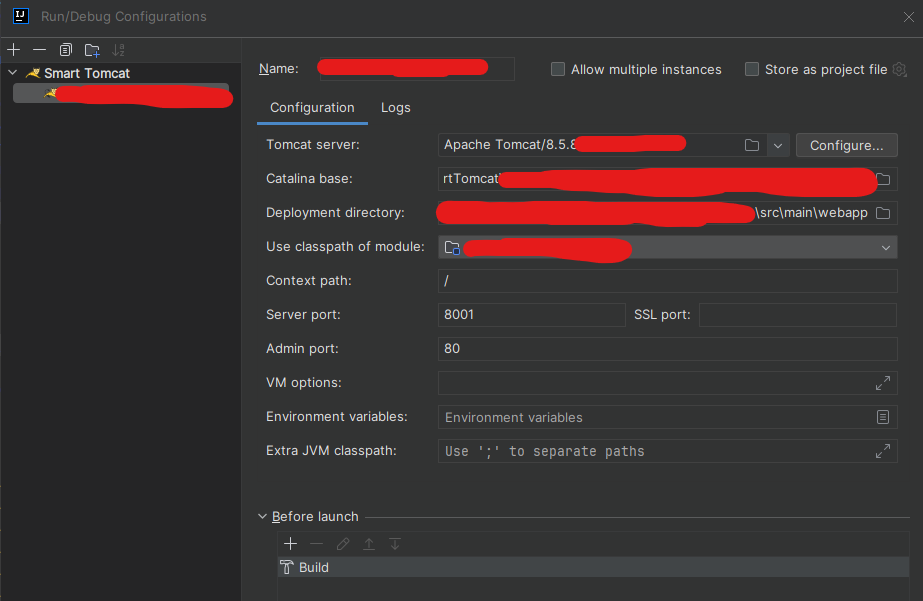Edit the selected Before launch task
This screenshot has width=923, height=601.
click(343, 543)
